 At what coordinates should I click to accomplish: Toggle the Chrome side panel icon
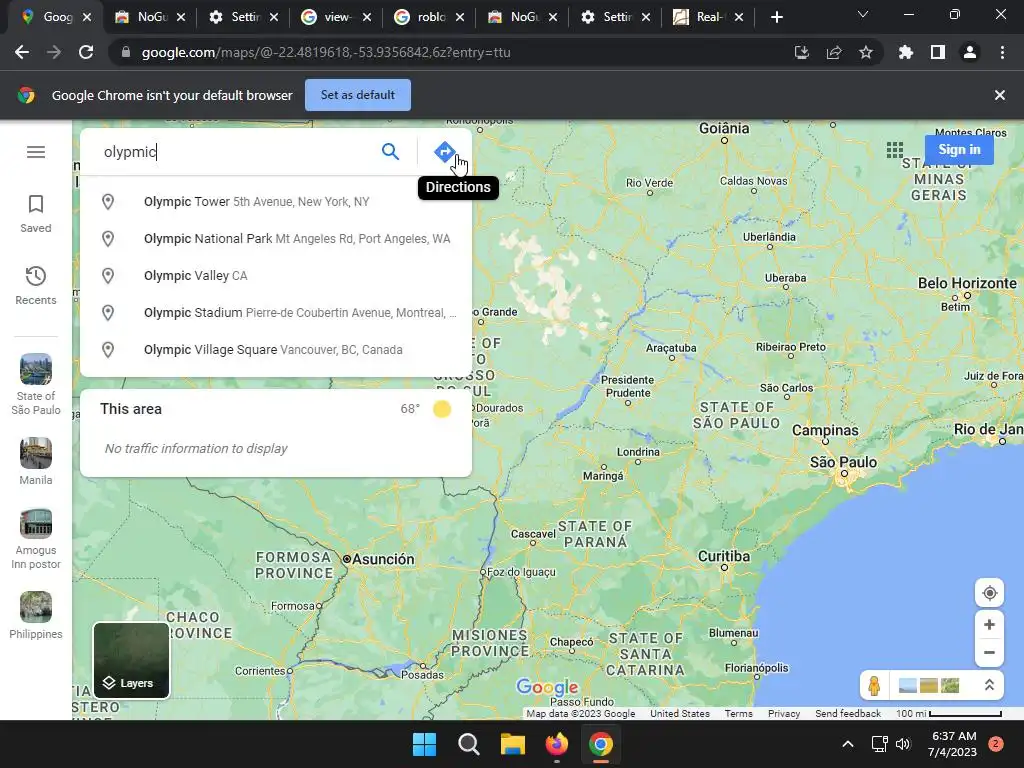click(x=938, y=52)
